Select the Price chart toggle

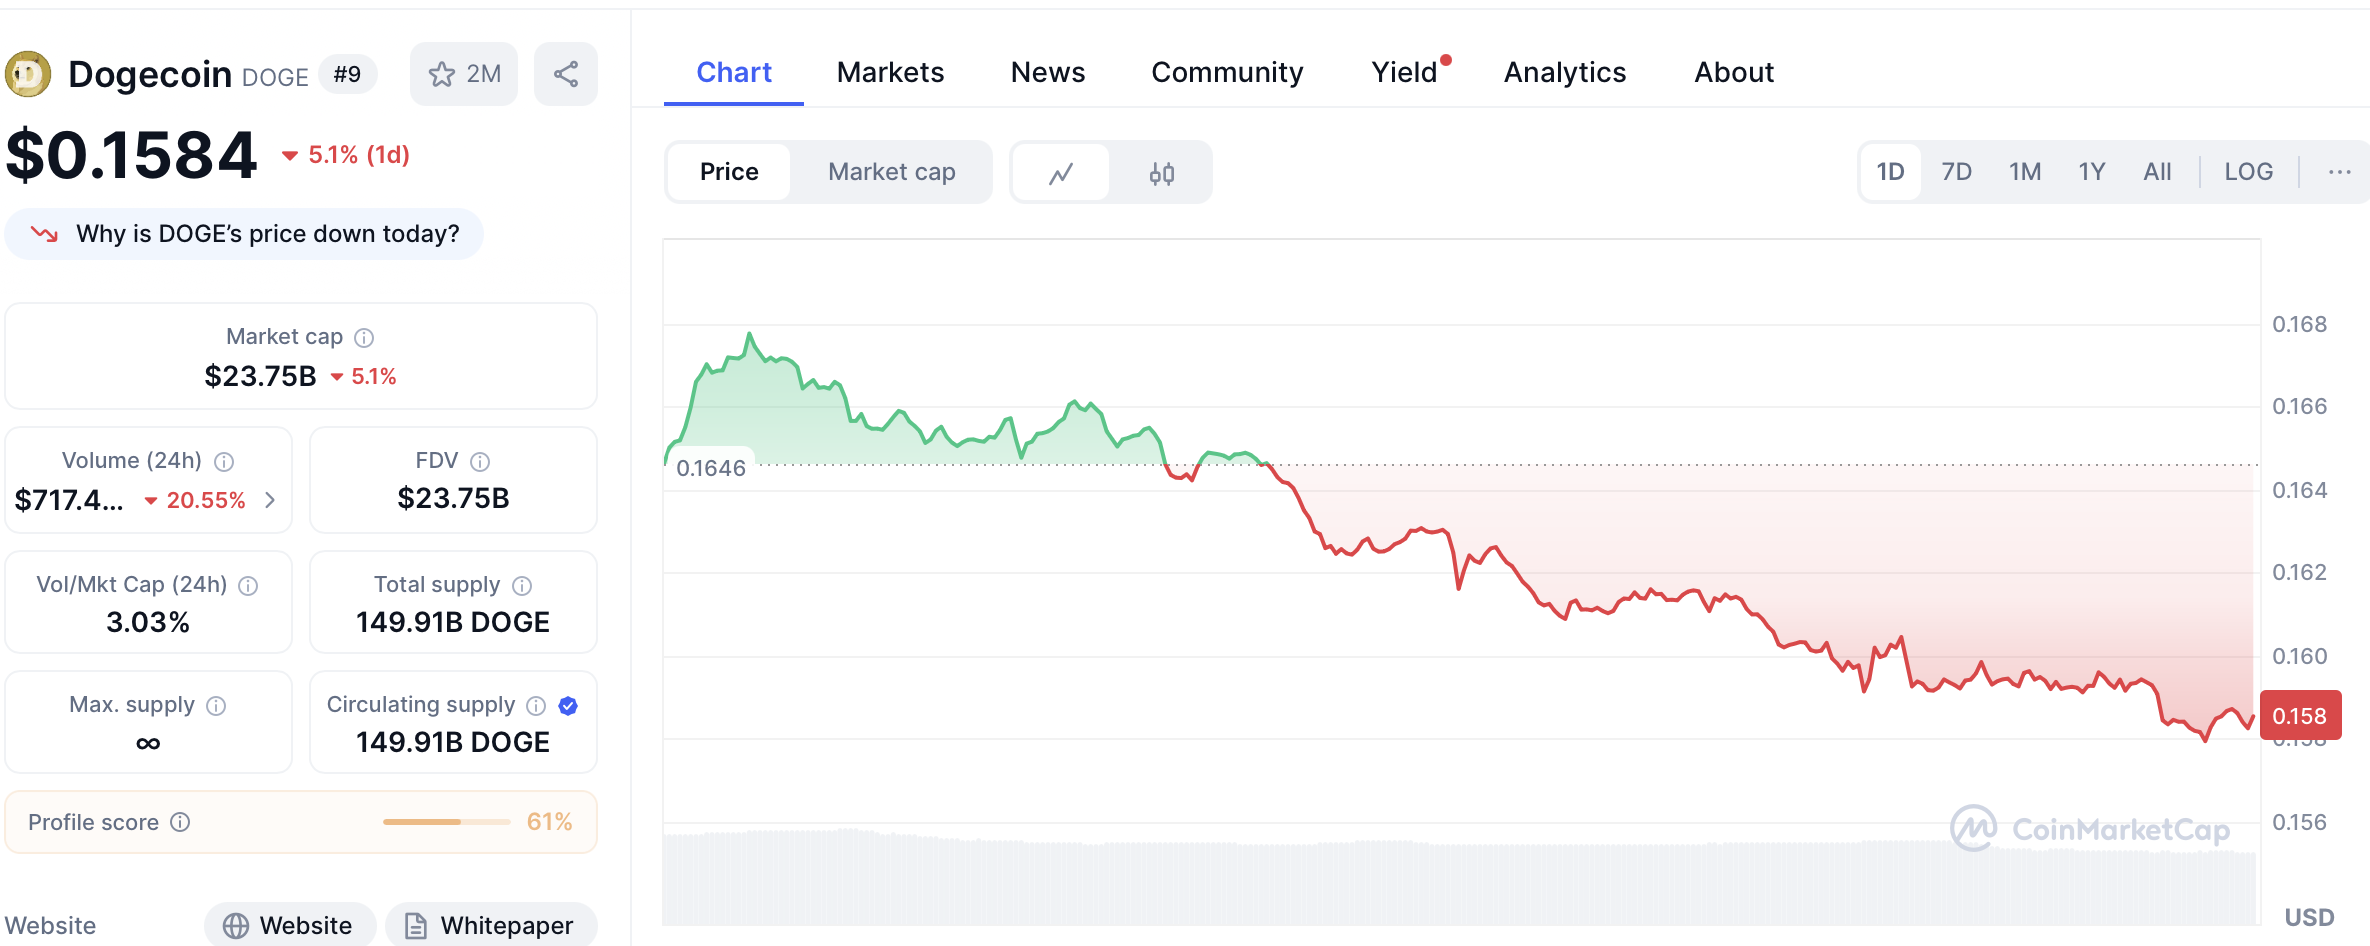click(729, 172)
